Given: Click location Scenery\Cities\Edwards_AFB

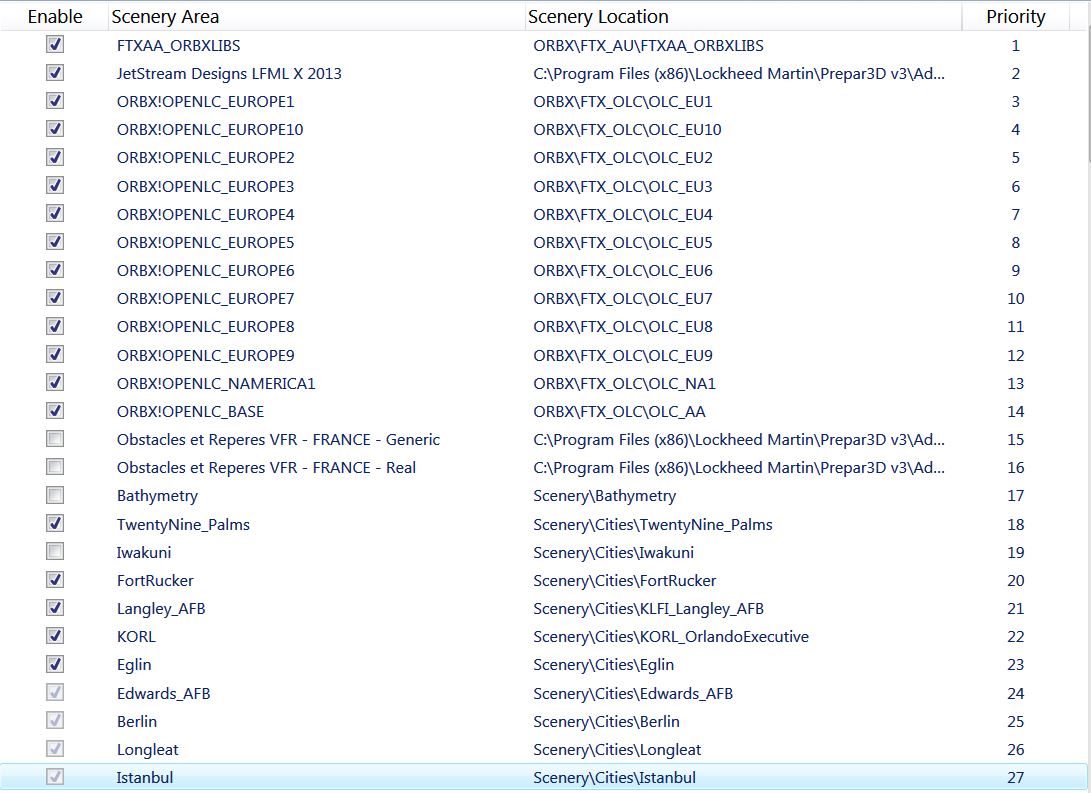Looking at the screenshot, I should [632, 694].
